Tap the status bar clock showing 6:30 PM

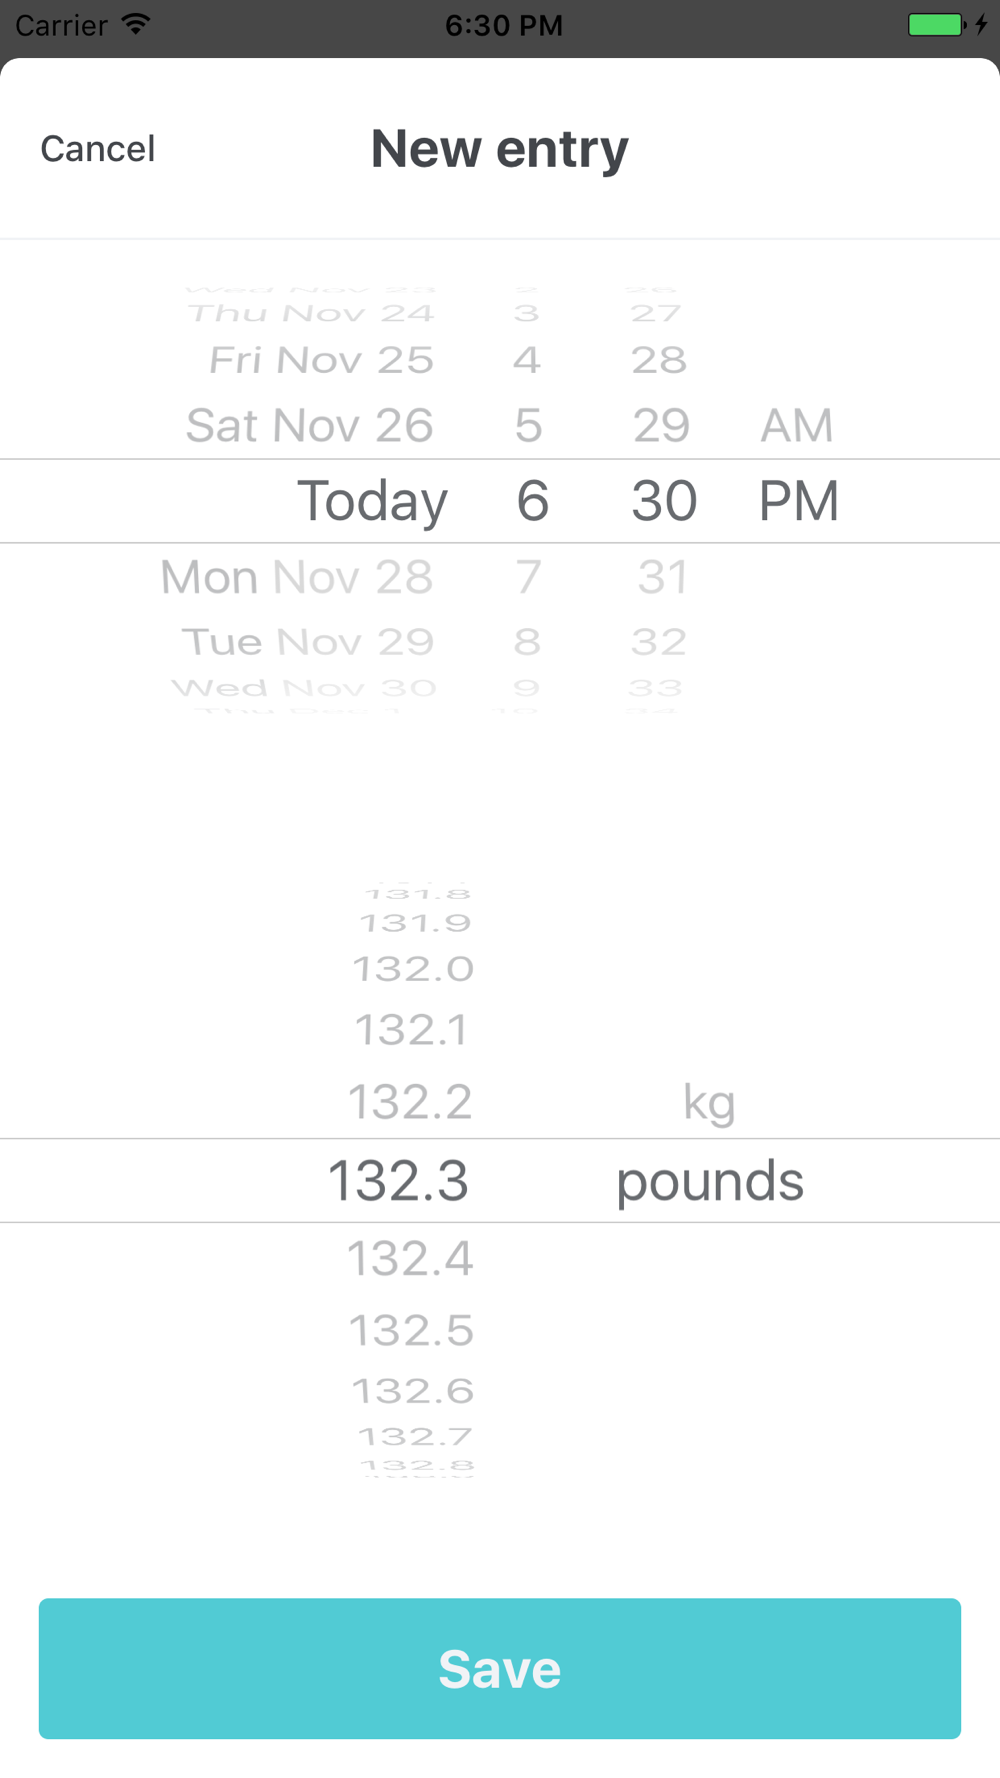pyautogui.click(x=503, y=25)
